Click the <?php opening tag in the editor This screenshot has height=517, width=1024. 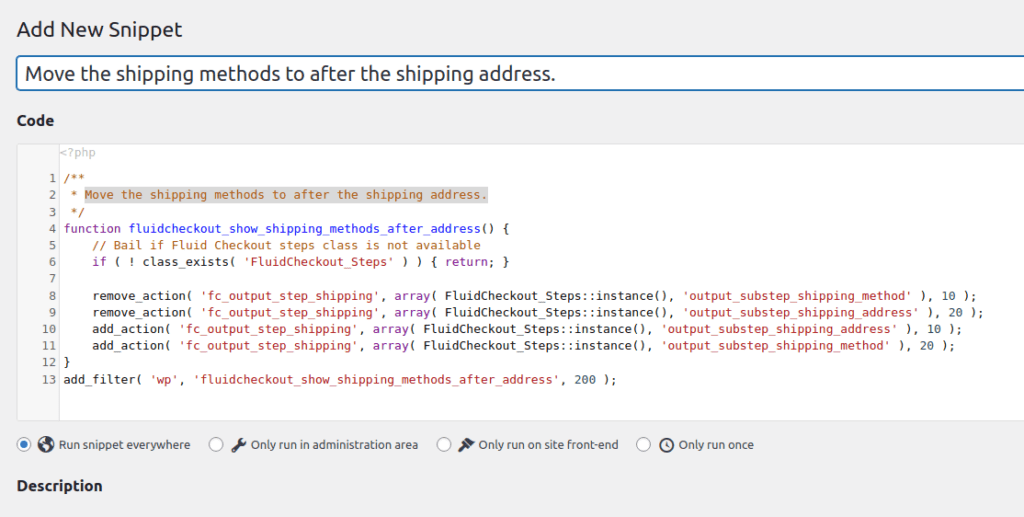coord(77,153)
